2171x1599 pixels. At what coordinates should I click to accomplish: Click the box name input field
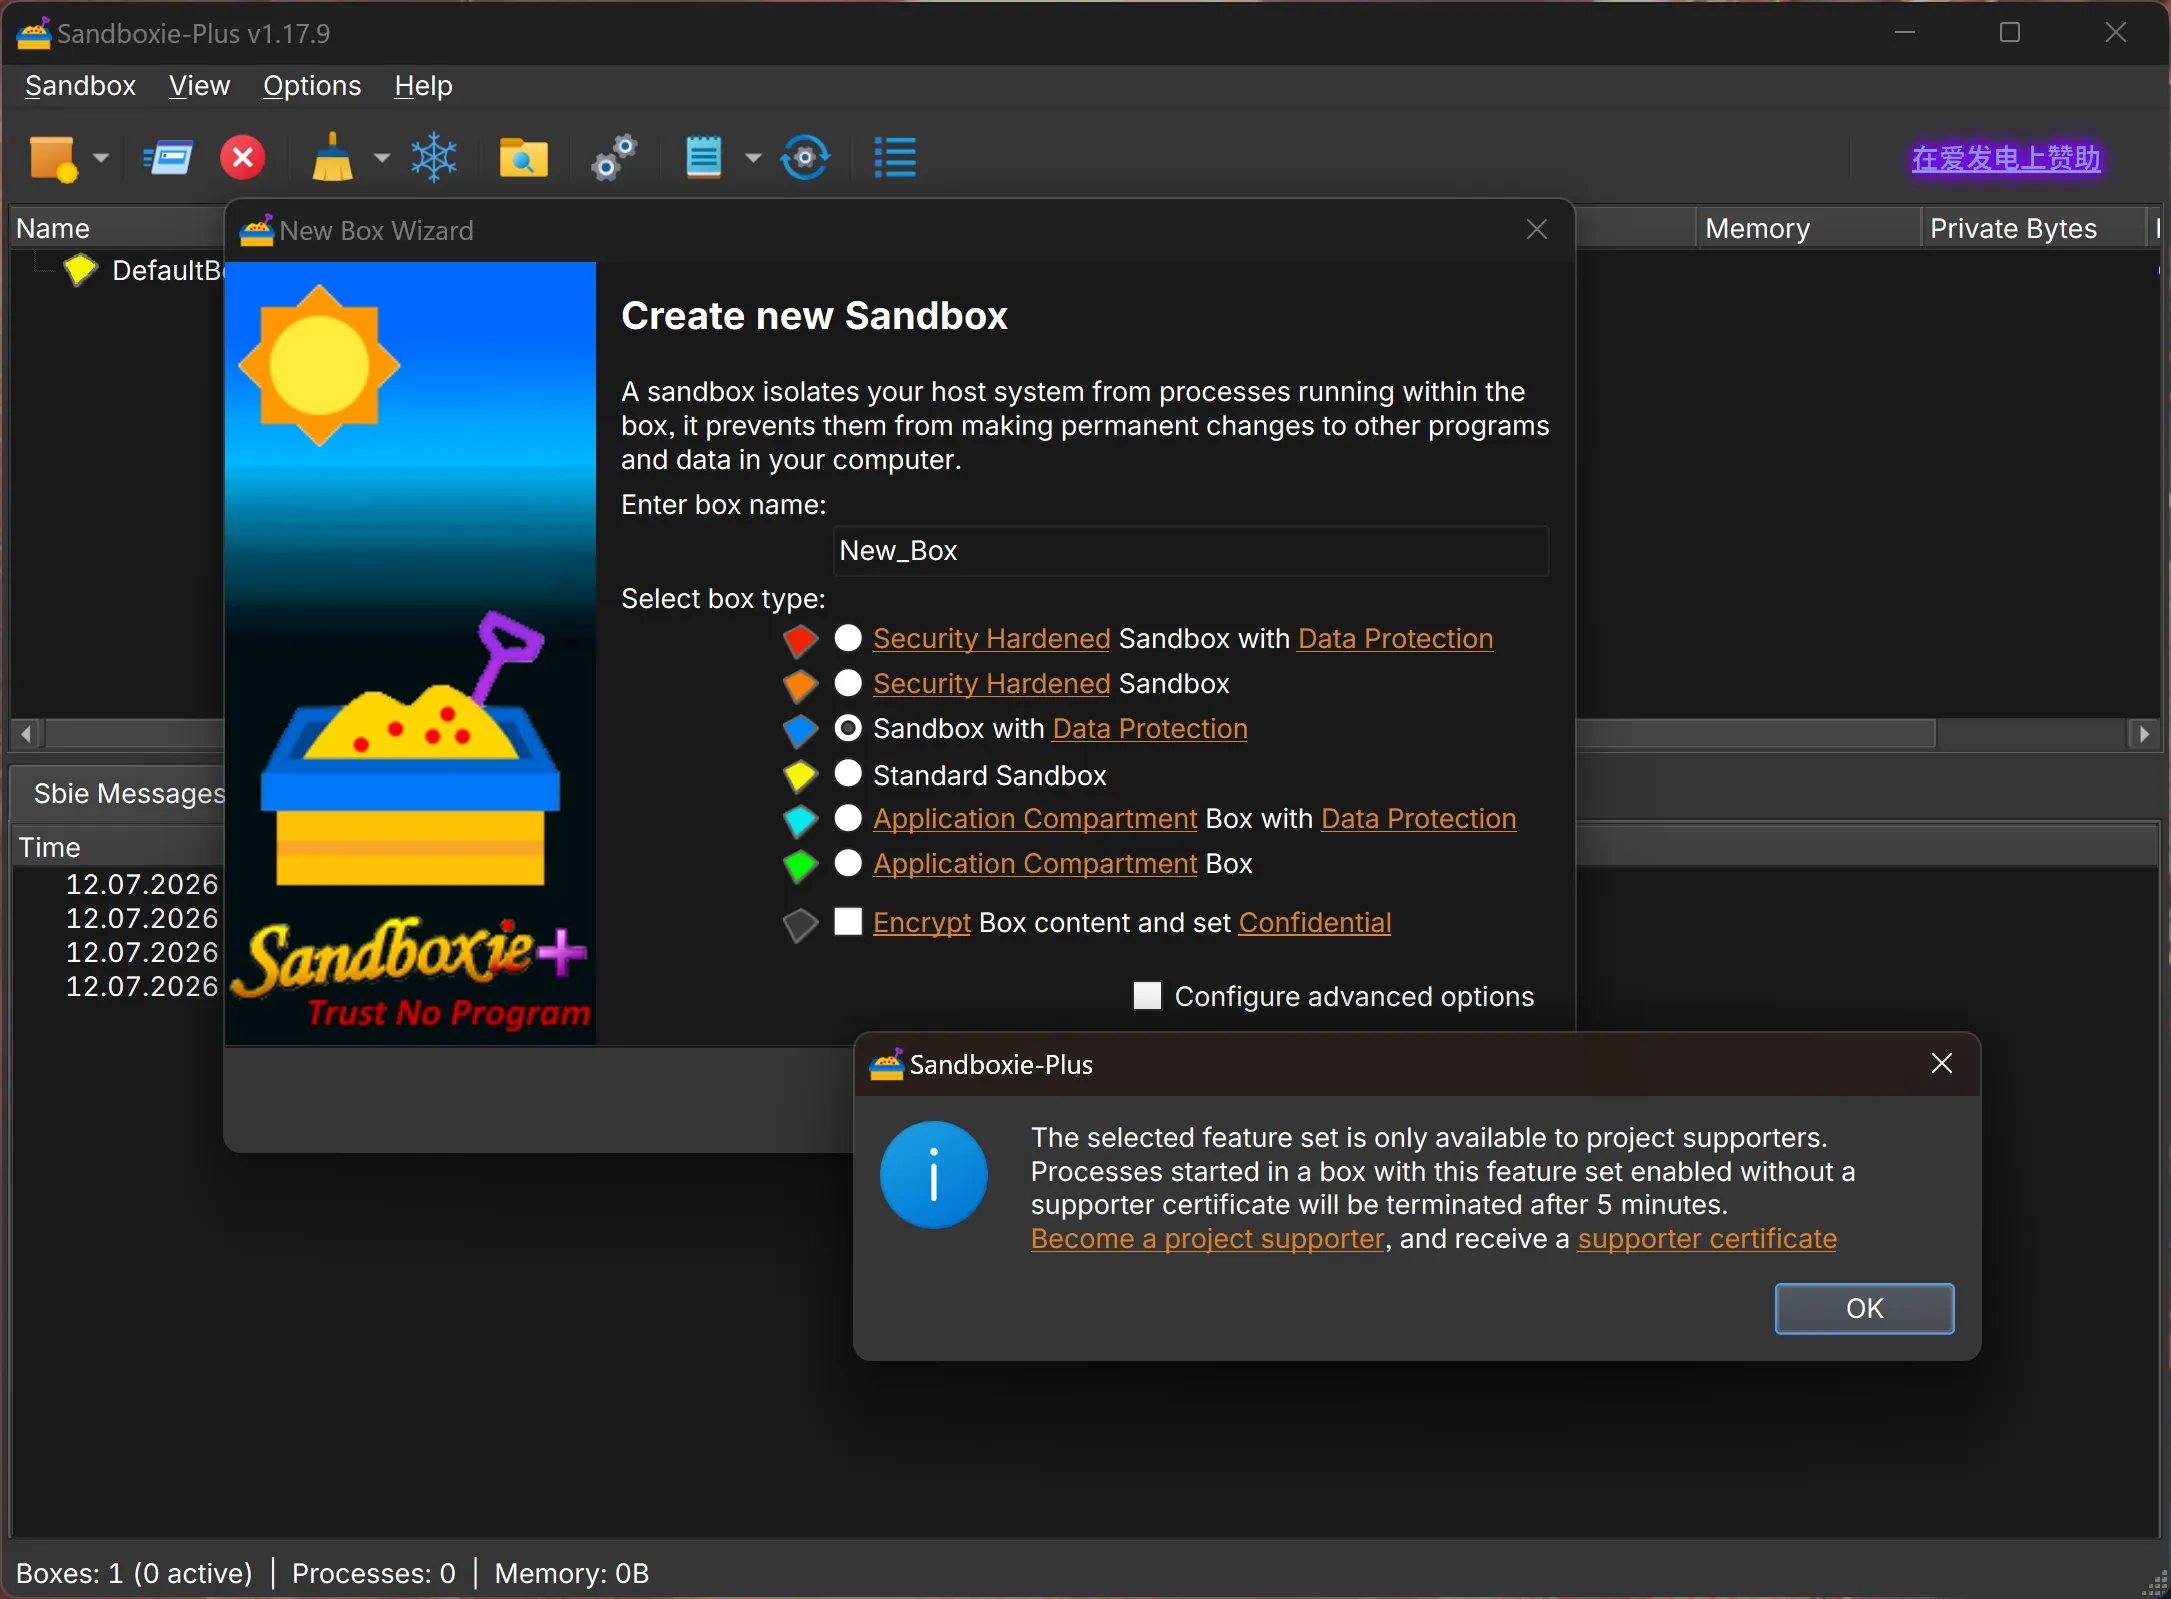click(x=1190, y=551)
